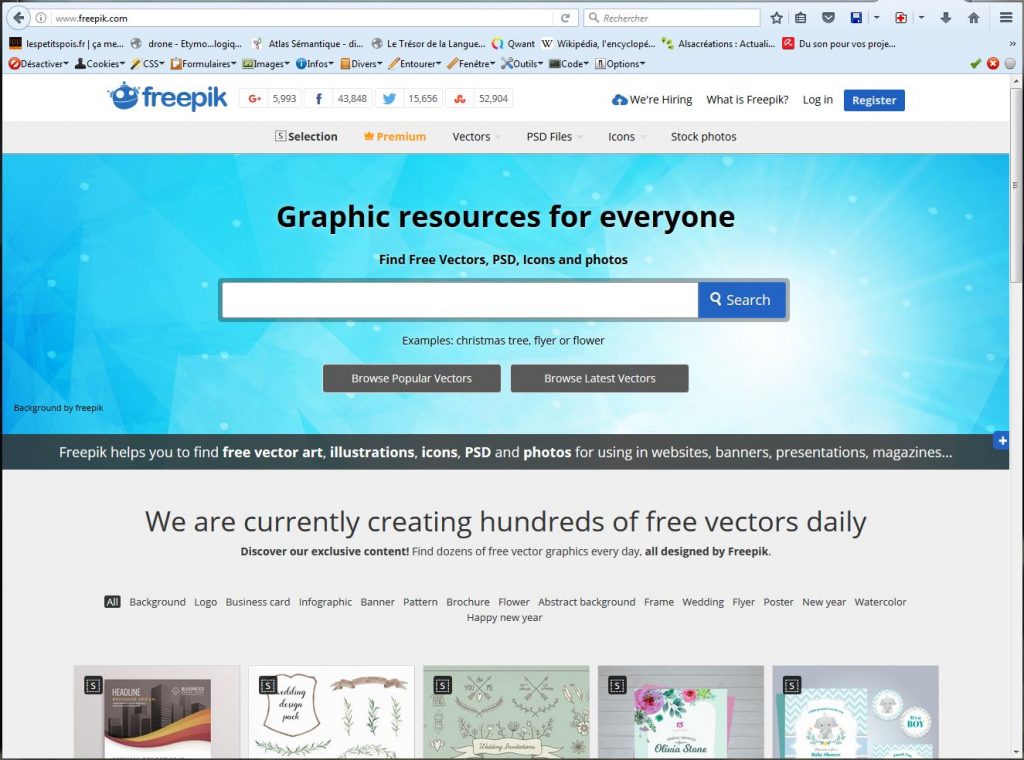
Task: Reload the page using the refresh icon
Action: click(x=566, y=18)
